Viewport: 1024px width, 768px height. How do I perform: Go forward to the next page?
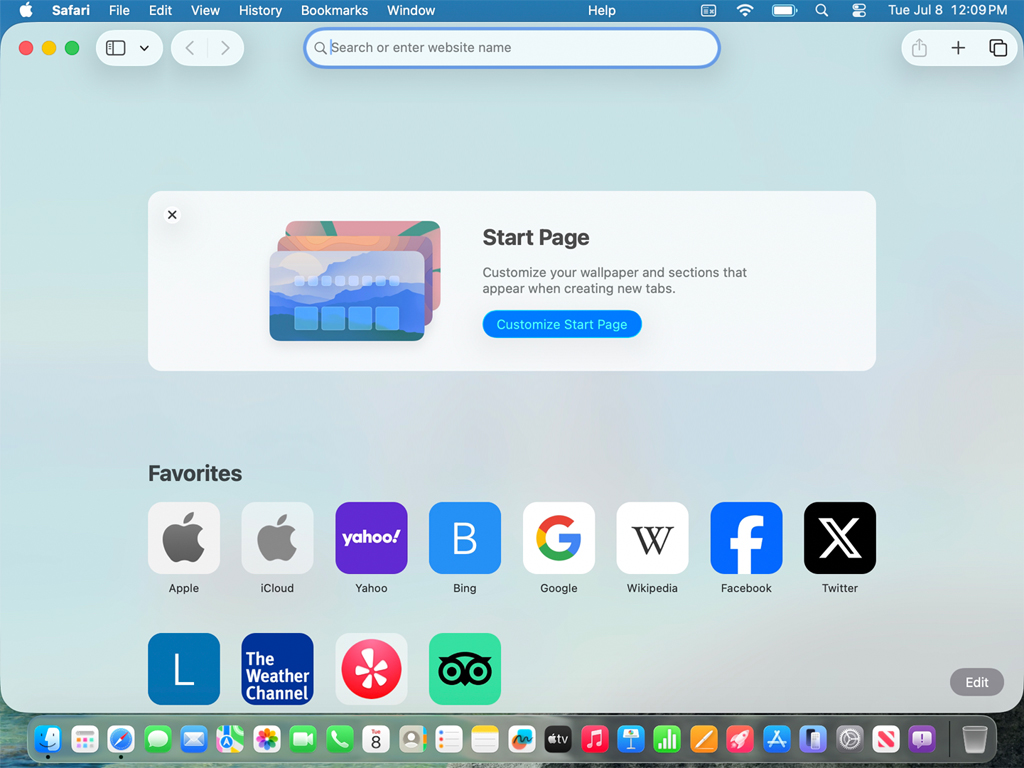coord(225,48)
